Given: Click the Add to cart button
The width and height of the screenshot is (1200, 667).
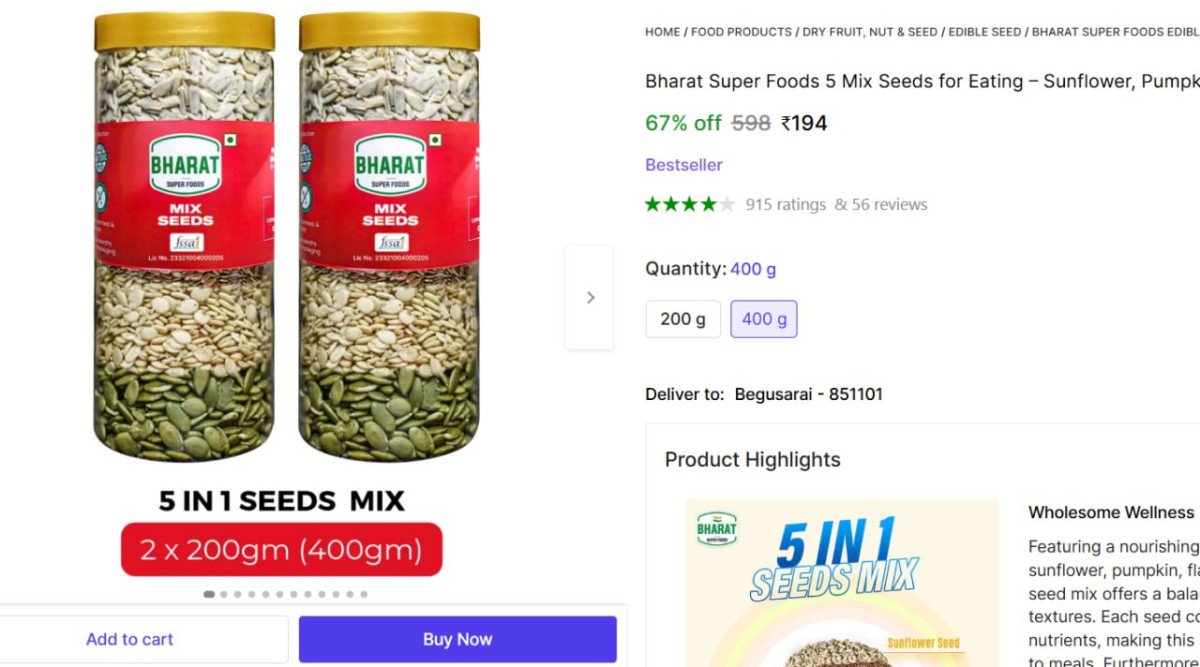Looking at the screenshot, I should pos(130,639).
